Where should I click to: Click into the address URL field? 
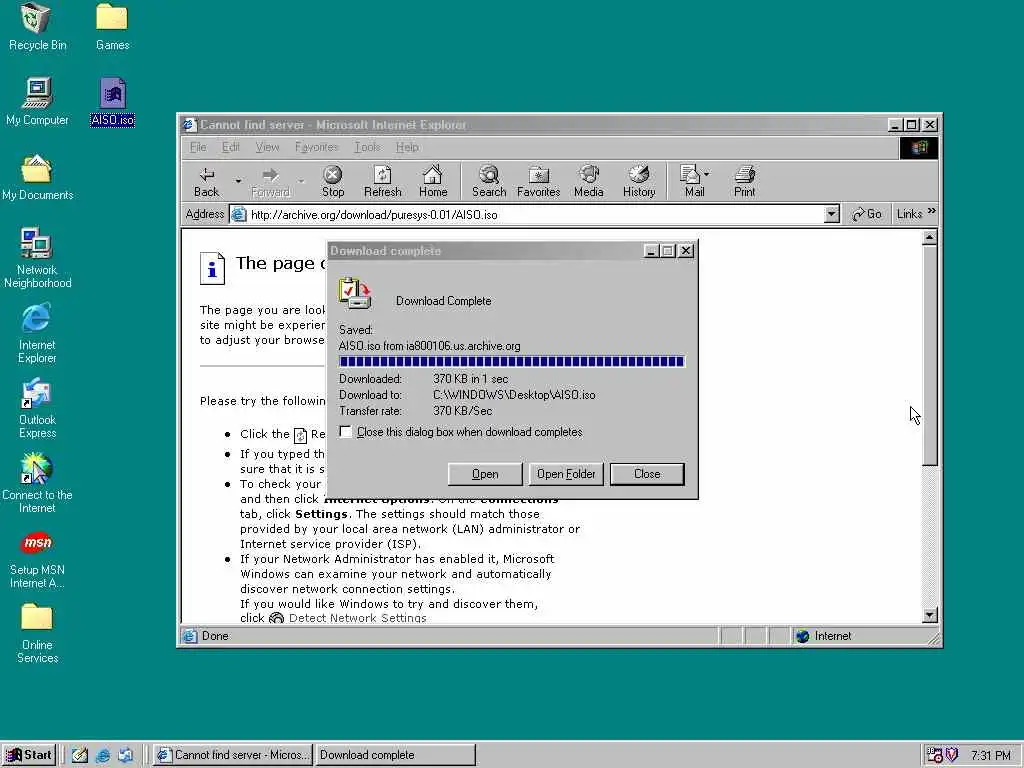(526, 214)
